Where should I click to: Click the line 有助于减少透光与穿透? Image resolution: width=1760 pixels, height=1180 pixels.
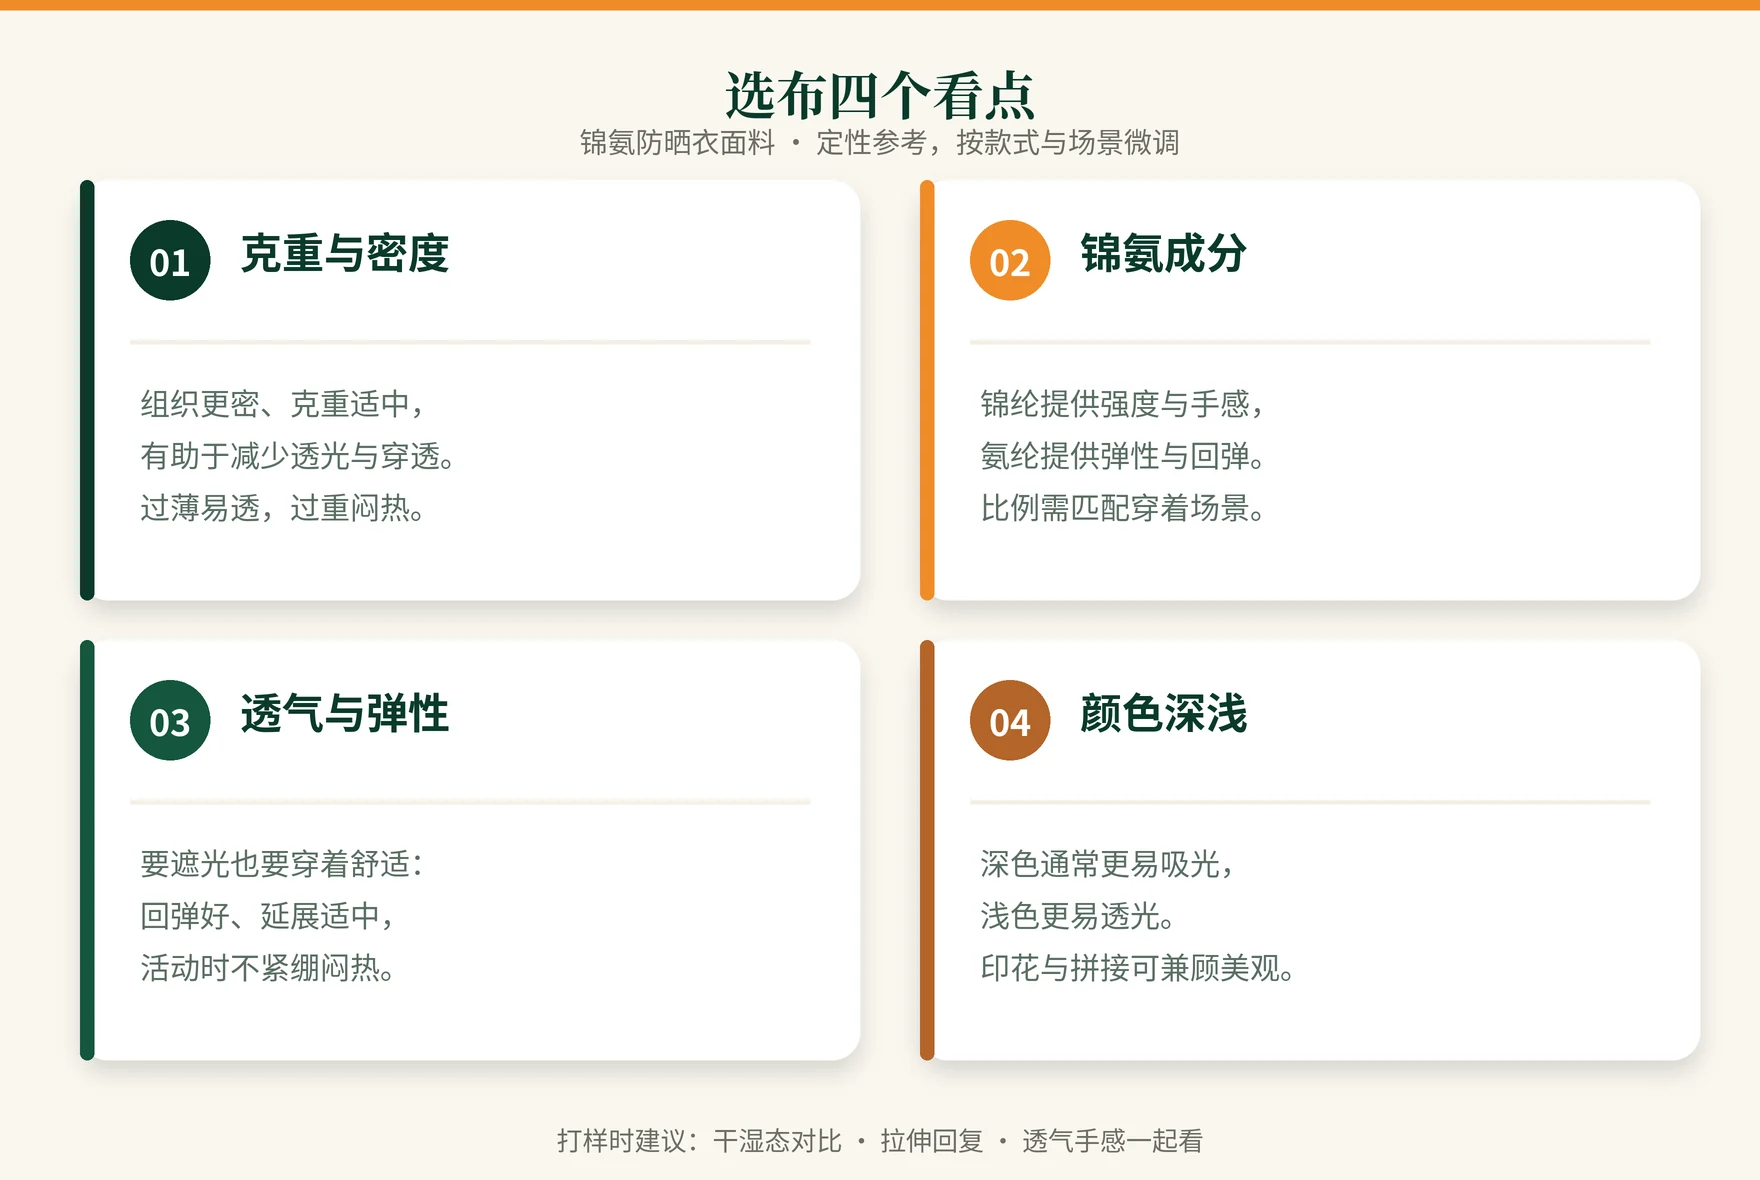click(298, 456)
